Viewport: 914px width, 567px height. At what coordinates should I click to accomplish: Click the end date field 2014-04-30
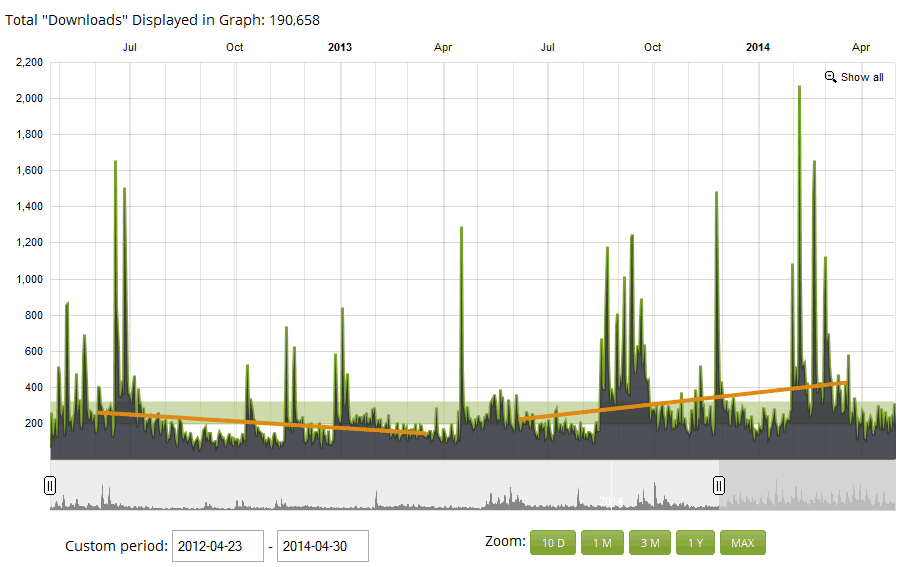click(x=322, y=546)
